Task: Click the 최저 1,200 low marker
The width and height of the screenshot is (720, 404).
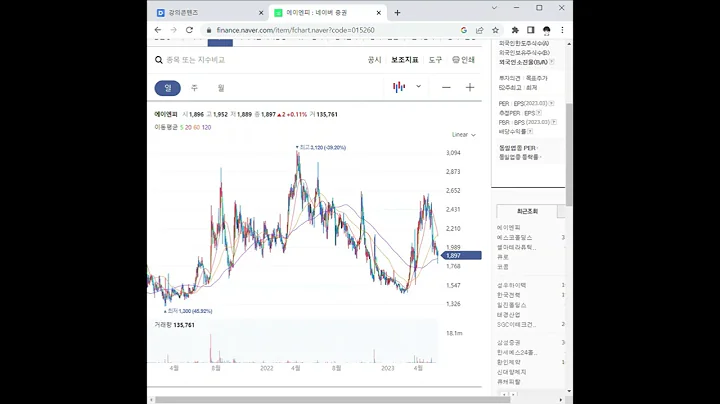Action: tap(188, 311)
